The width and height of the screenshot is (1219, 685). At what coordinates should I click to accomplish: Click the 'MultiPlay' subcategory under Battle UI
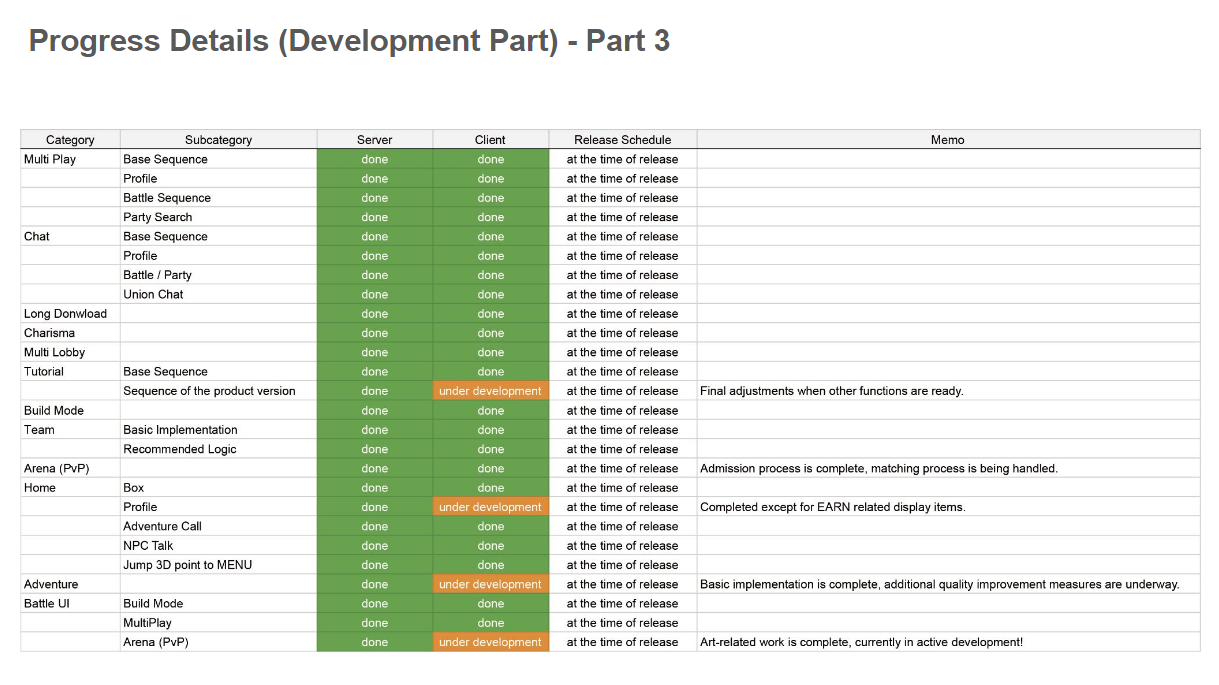218,623
